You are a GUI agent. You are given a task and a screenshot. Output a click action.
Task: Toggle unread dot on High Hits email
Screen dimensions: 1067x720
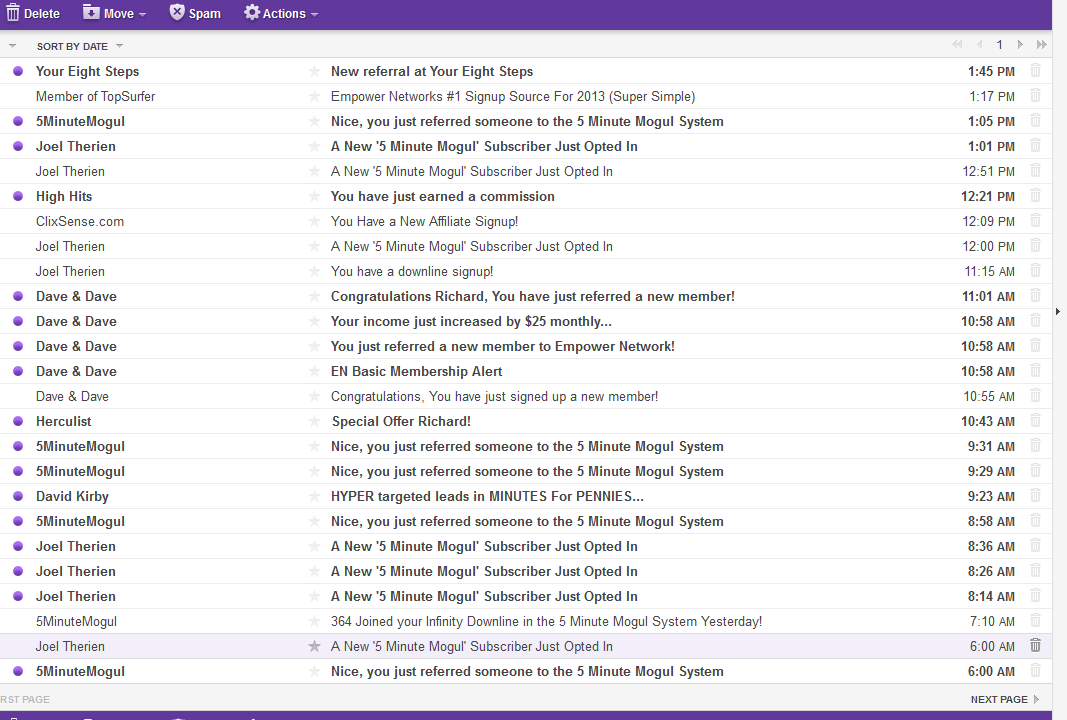[18, 196]
